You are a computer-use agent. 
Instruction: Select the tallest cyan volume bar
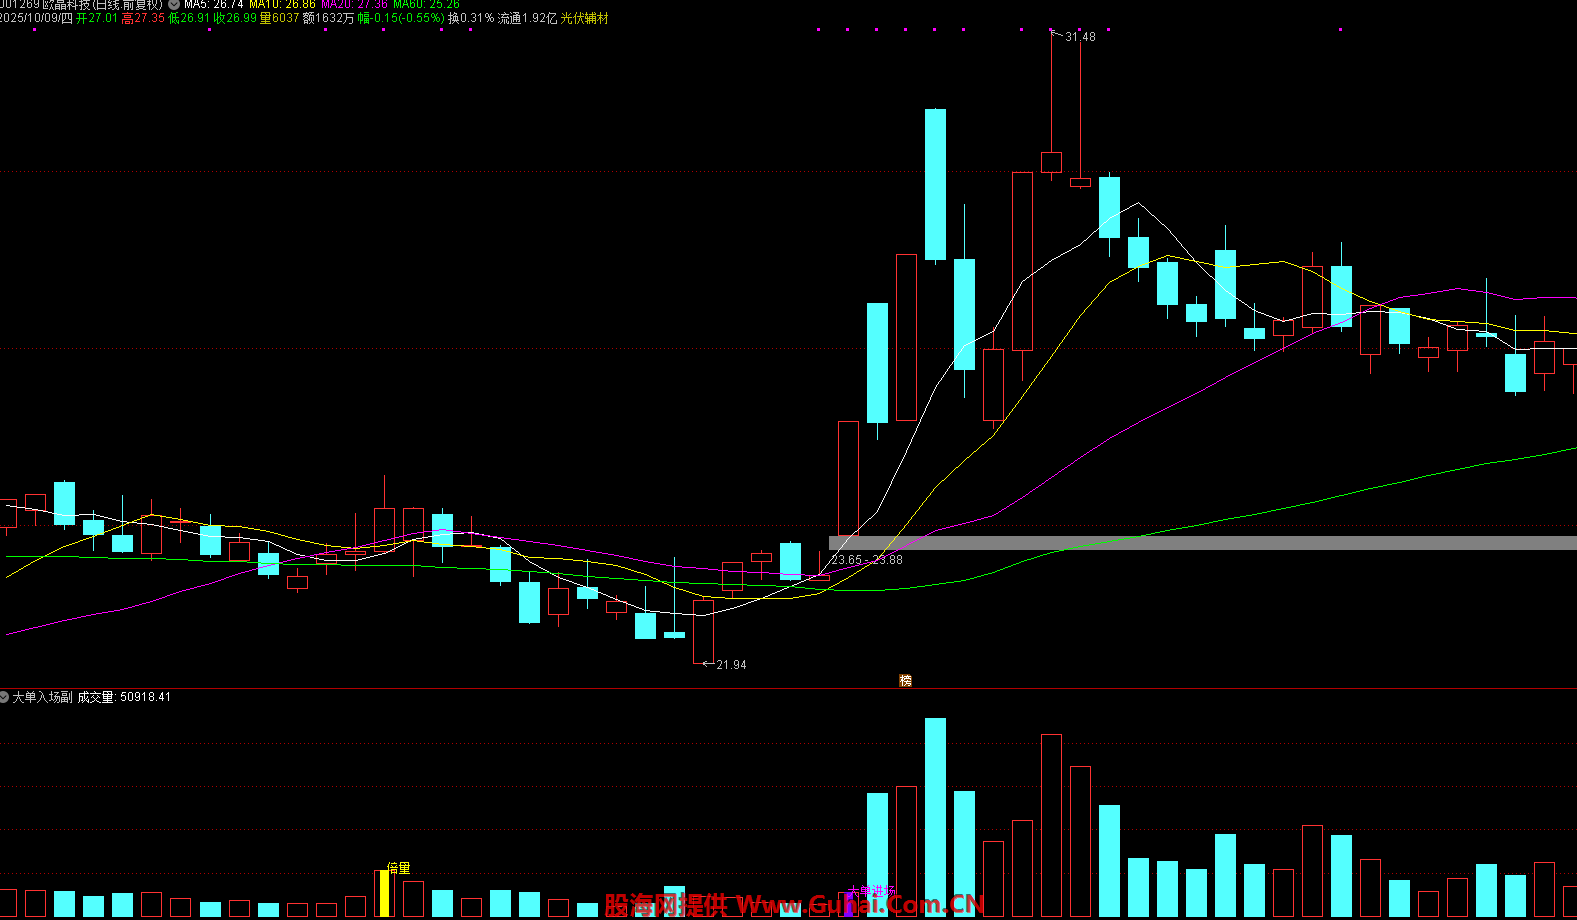(935, 817)
